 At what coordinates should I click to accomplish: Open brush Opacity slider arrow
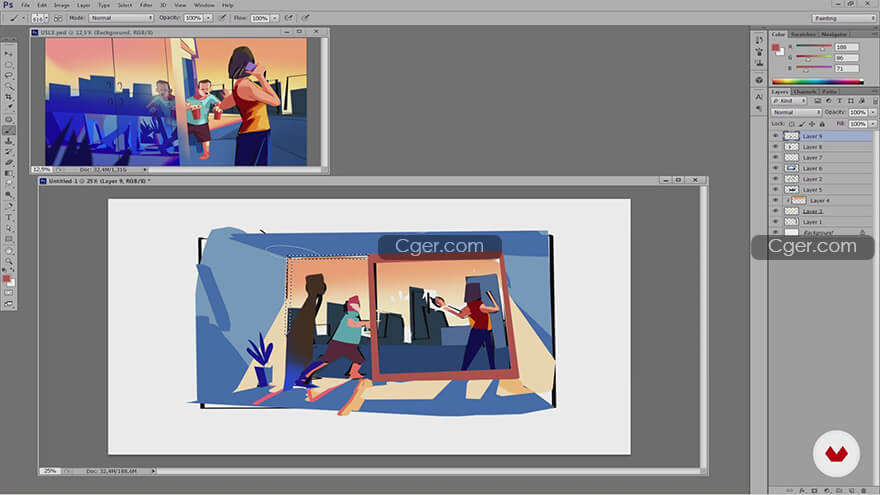pyautogui.click(x=208, y=18)
